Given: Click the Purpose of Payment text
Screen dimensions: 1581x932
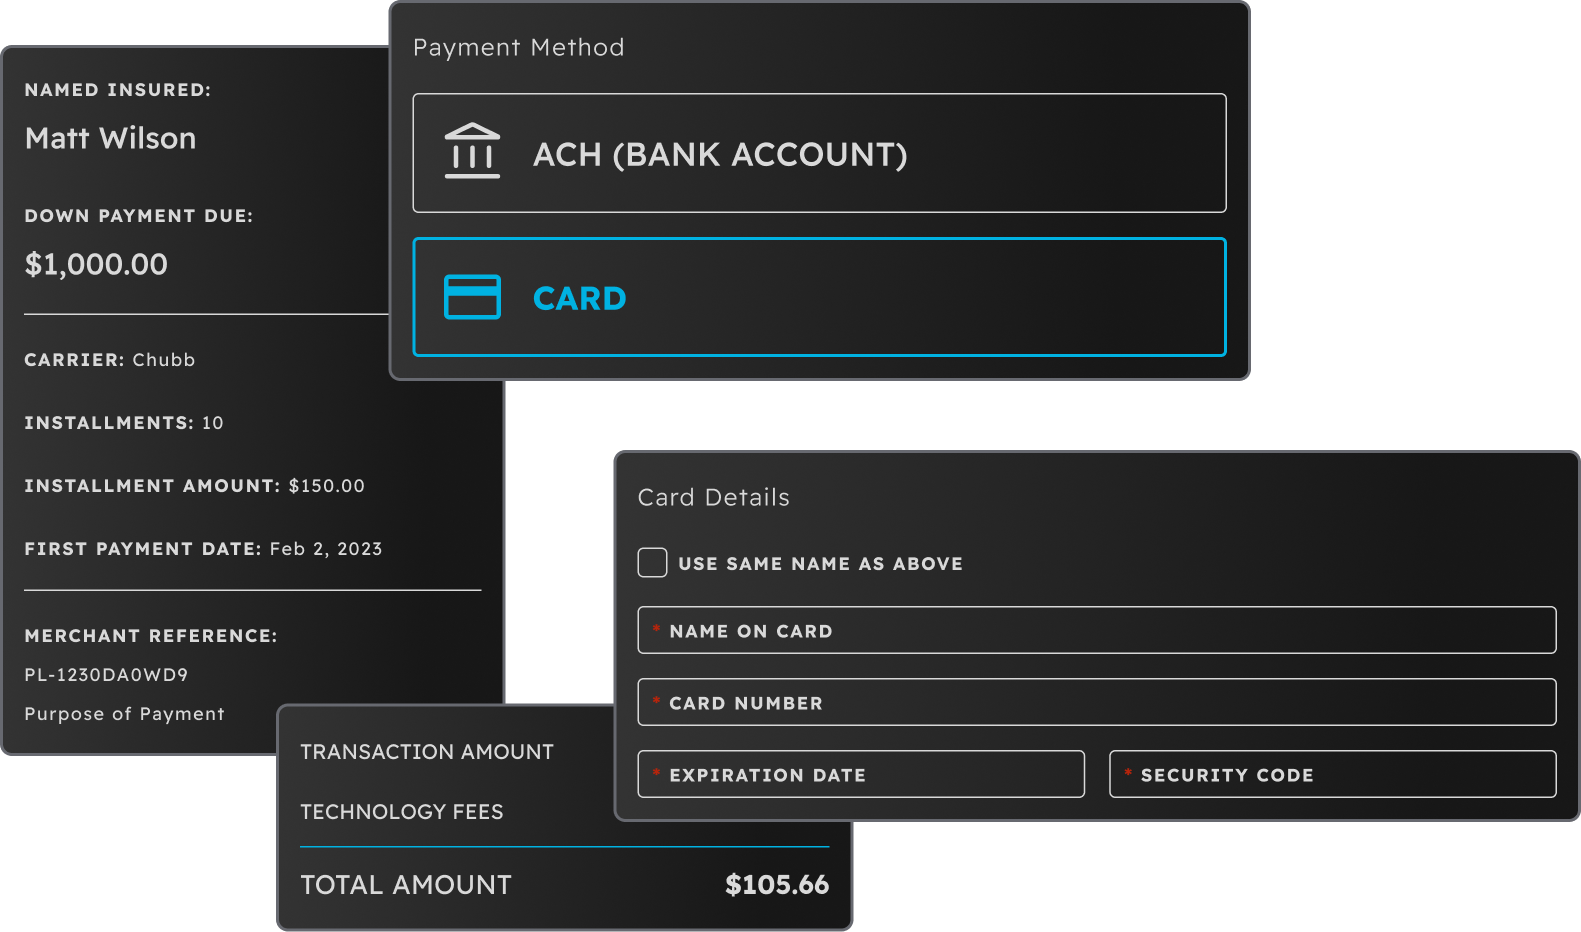Looking at the screenshot, I should [x=124, y=714].
